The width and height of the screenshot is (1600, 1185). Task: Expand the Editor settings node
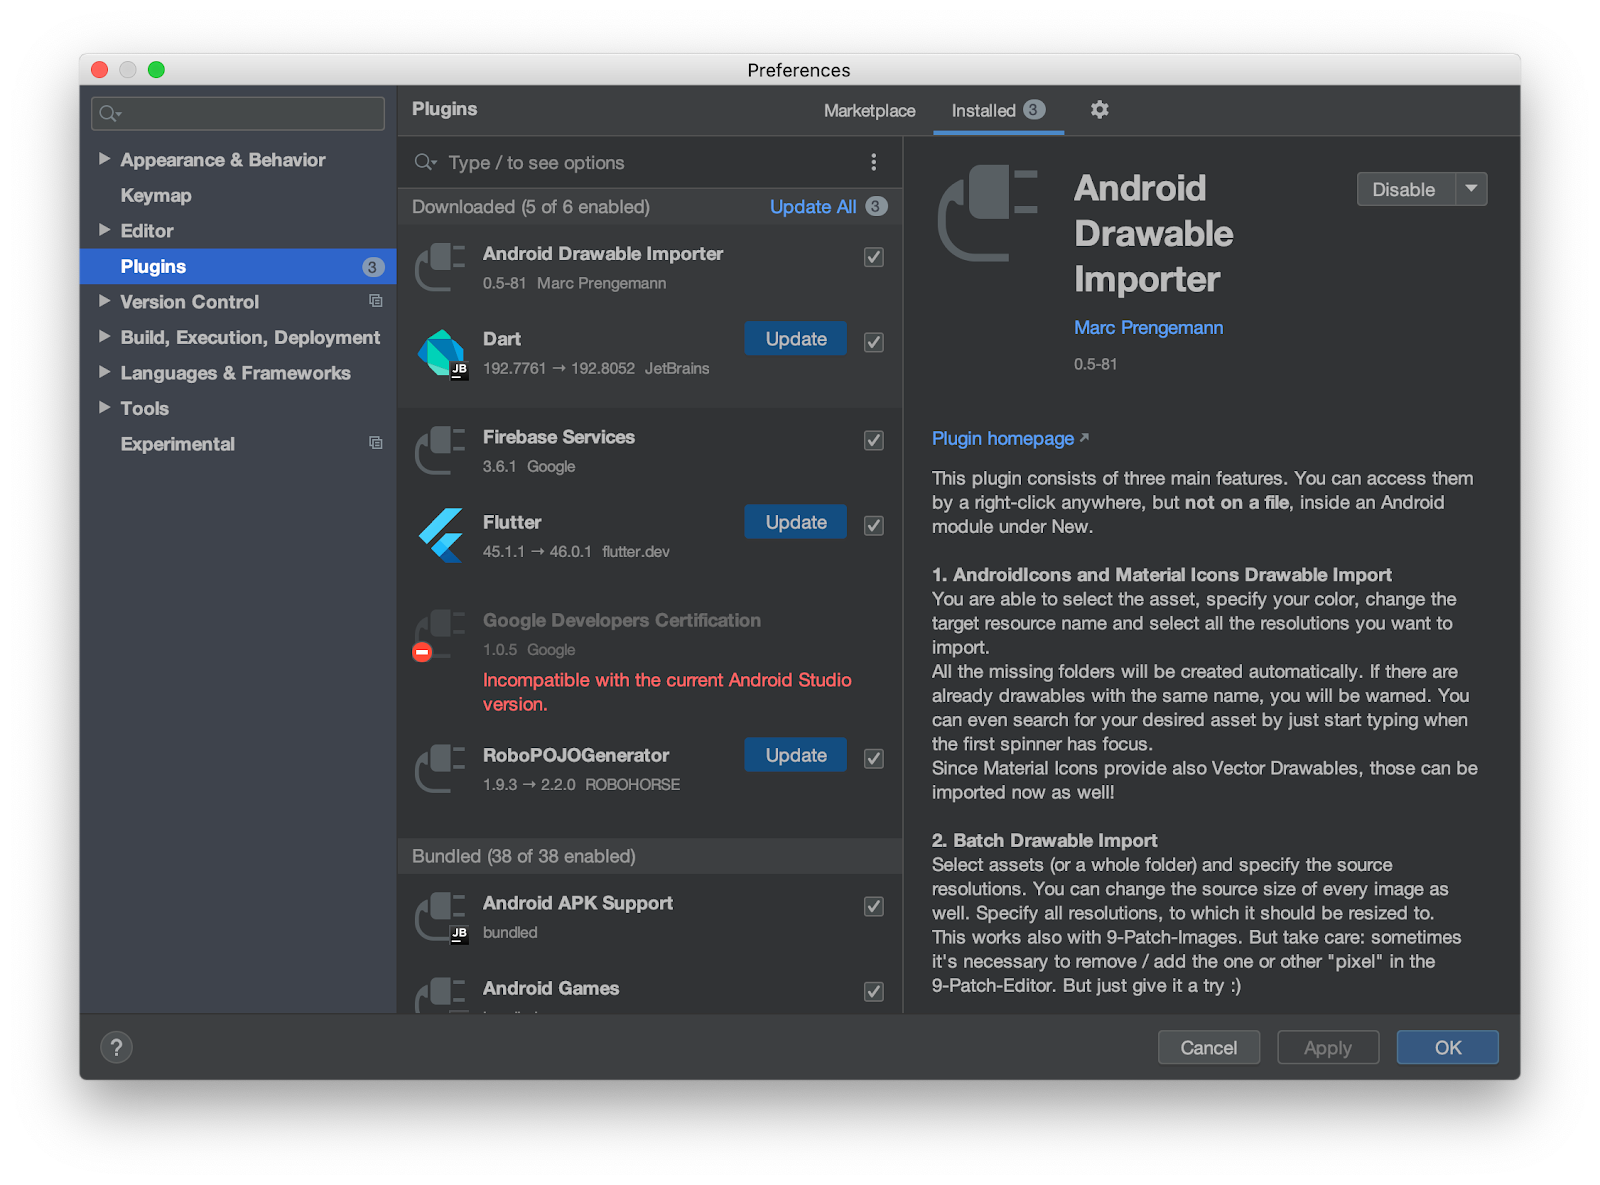[x=104, y=230]
